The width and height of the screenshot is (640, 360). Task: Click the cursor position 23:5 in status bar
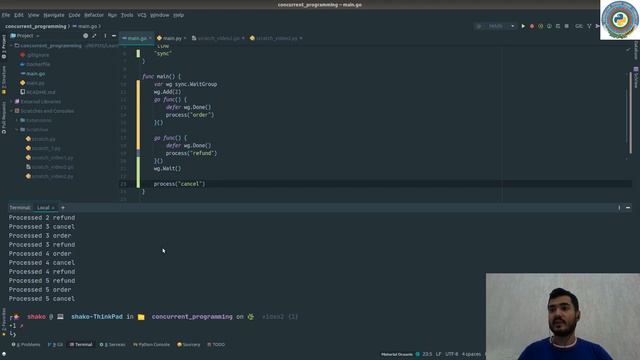tap(427, 354)
